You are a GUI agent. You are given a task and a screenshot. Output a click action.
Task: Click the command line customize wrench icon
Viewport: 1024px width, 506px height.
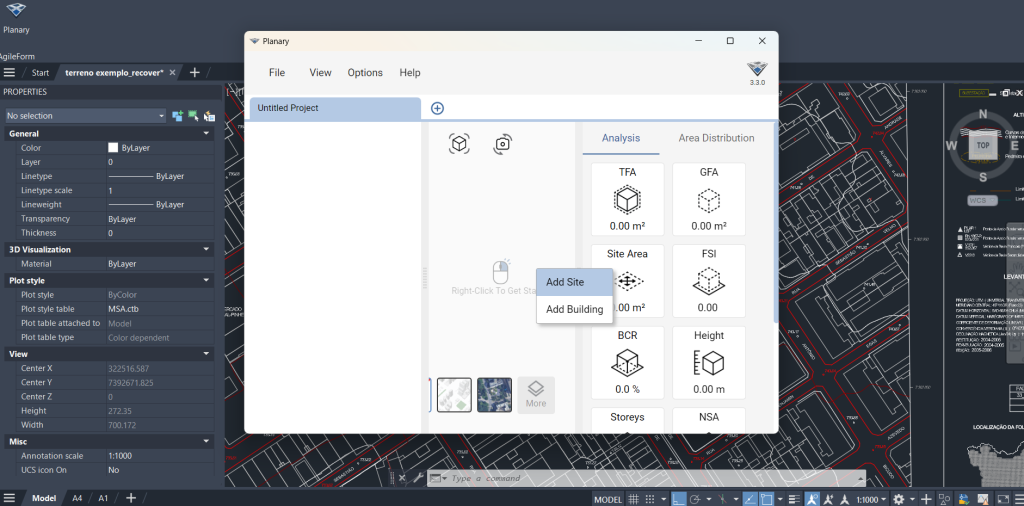pyautogui.click(x=417, y=478)
